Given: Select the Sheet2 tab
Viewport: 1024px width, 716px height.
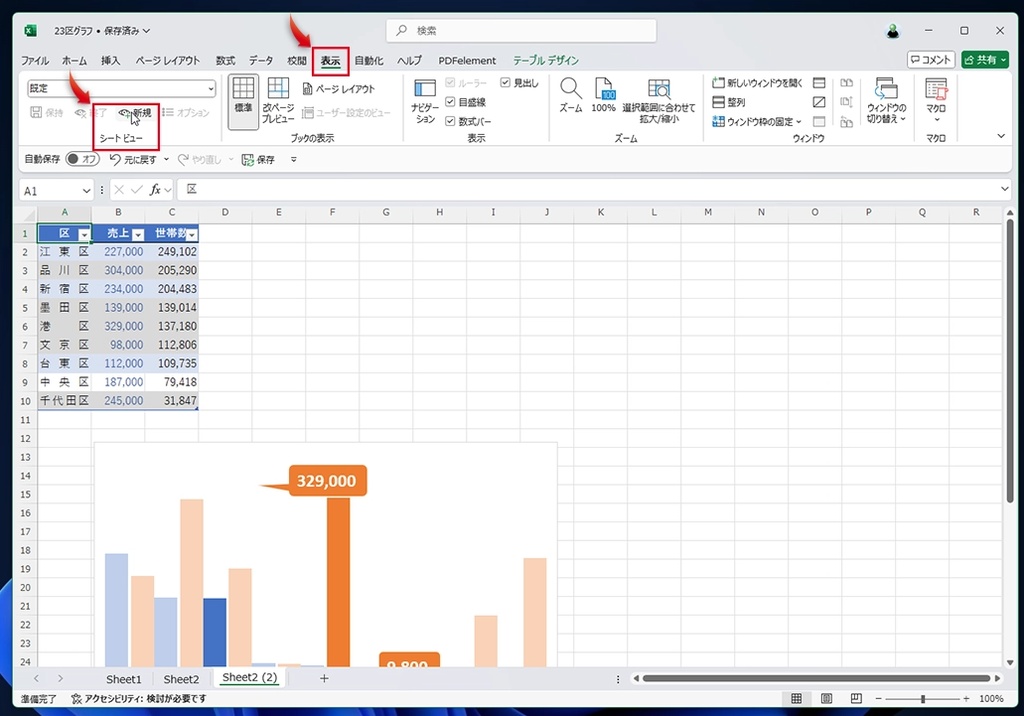Looking at the screenshot, I should point(181,679).
